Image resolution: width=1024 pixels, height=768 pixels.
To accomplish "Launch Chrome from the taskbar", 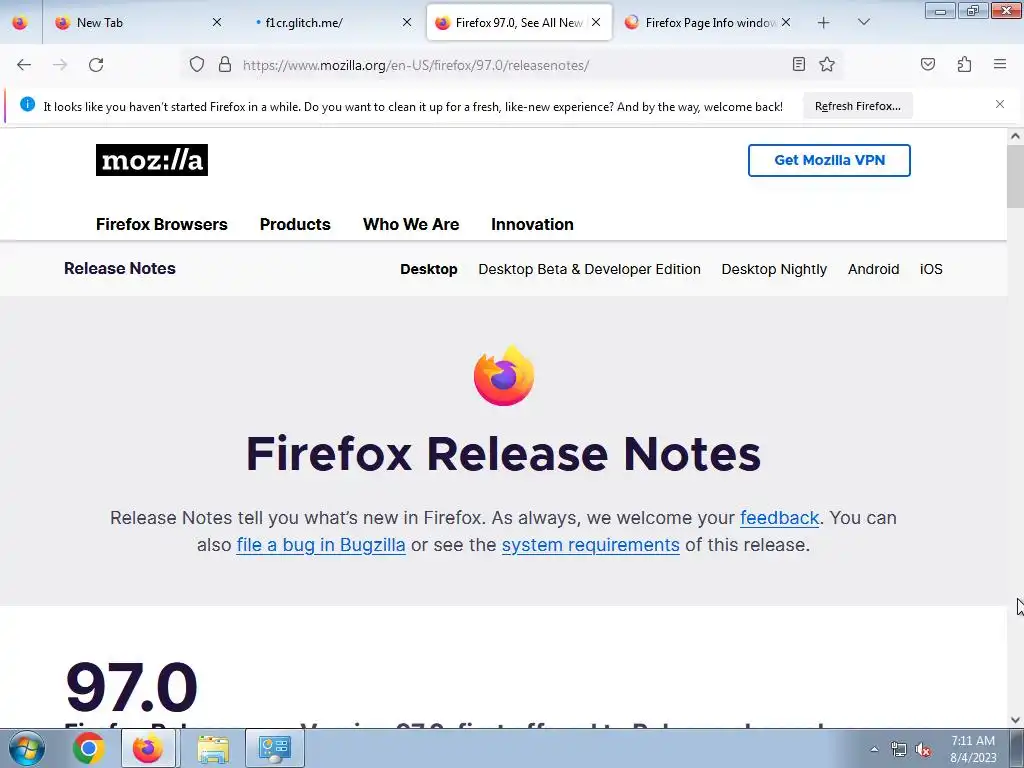I will tap(89, 748).
